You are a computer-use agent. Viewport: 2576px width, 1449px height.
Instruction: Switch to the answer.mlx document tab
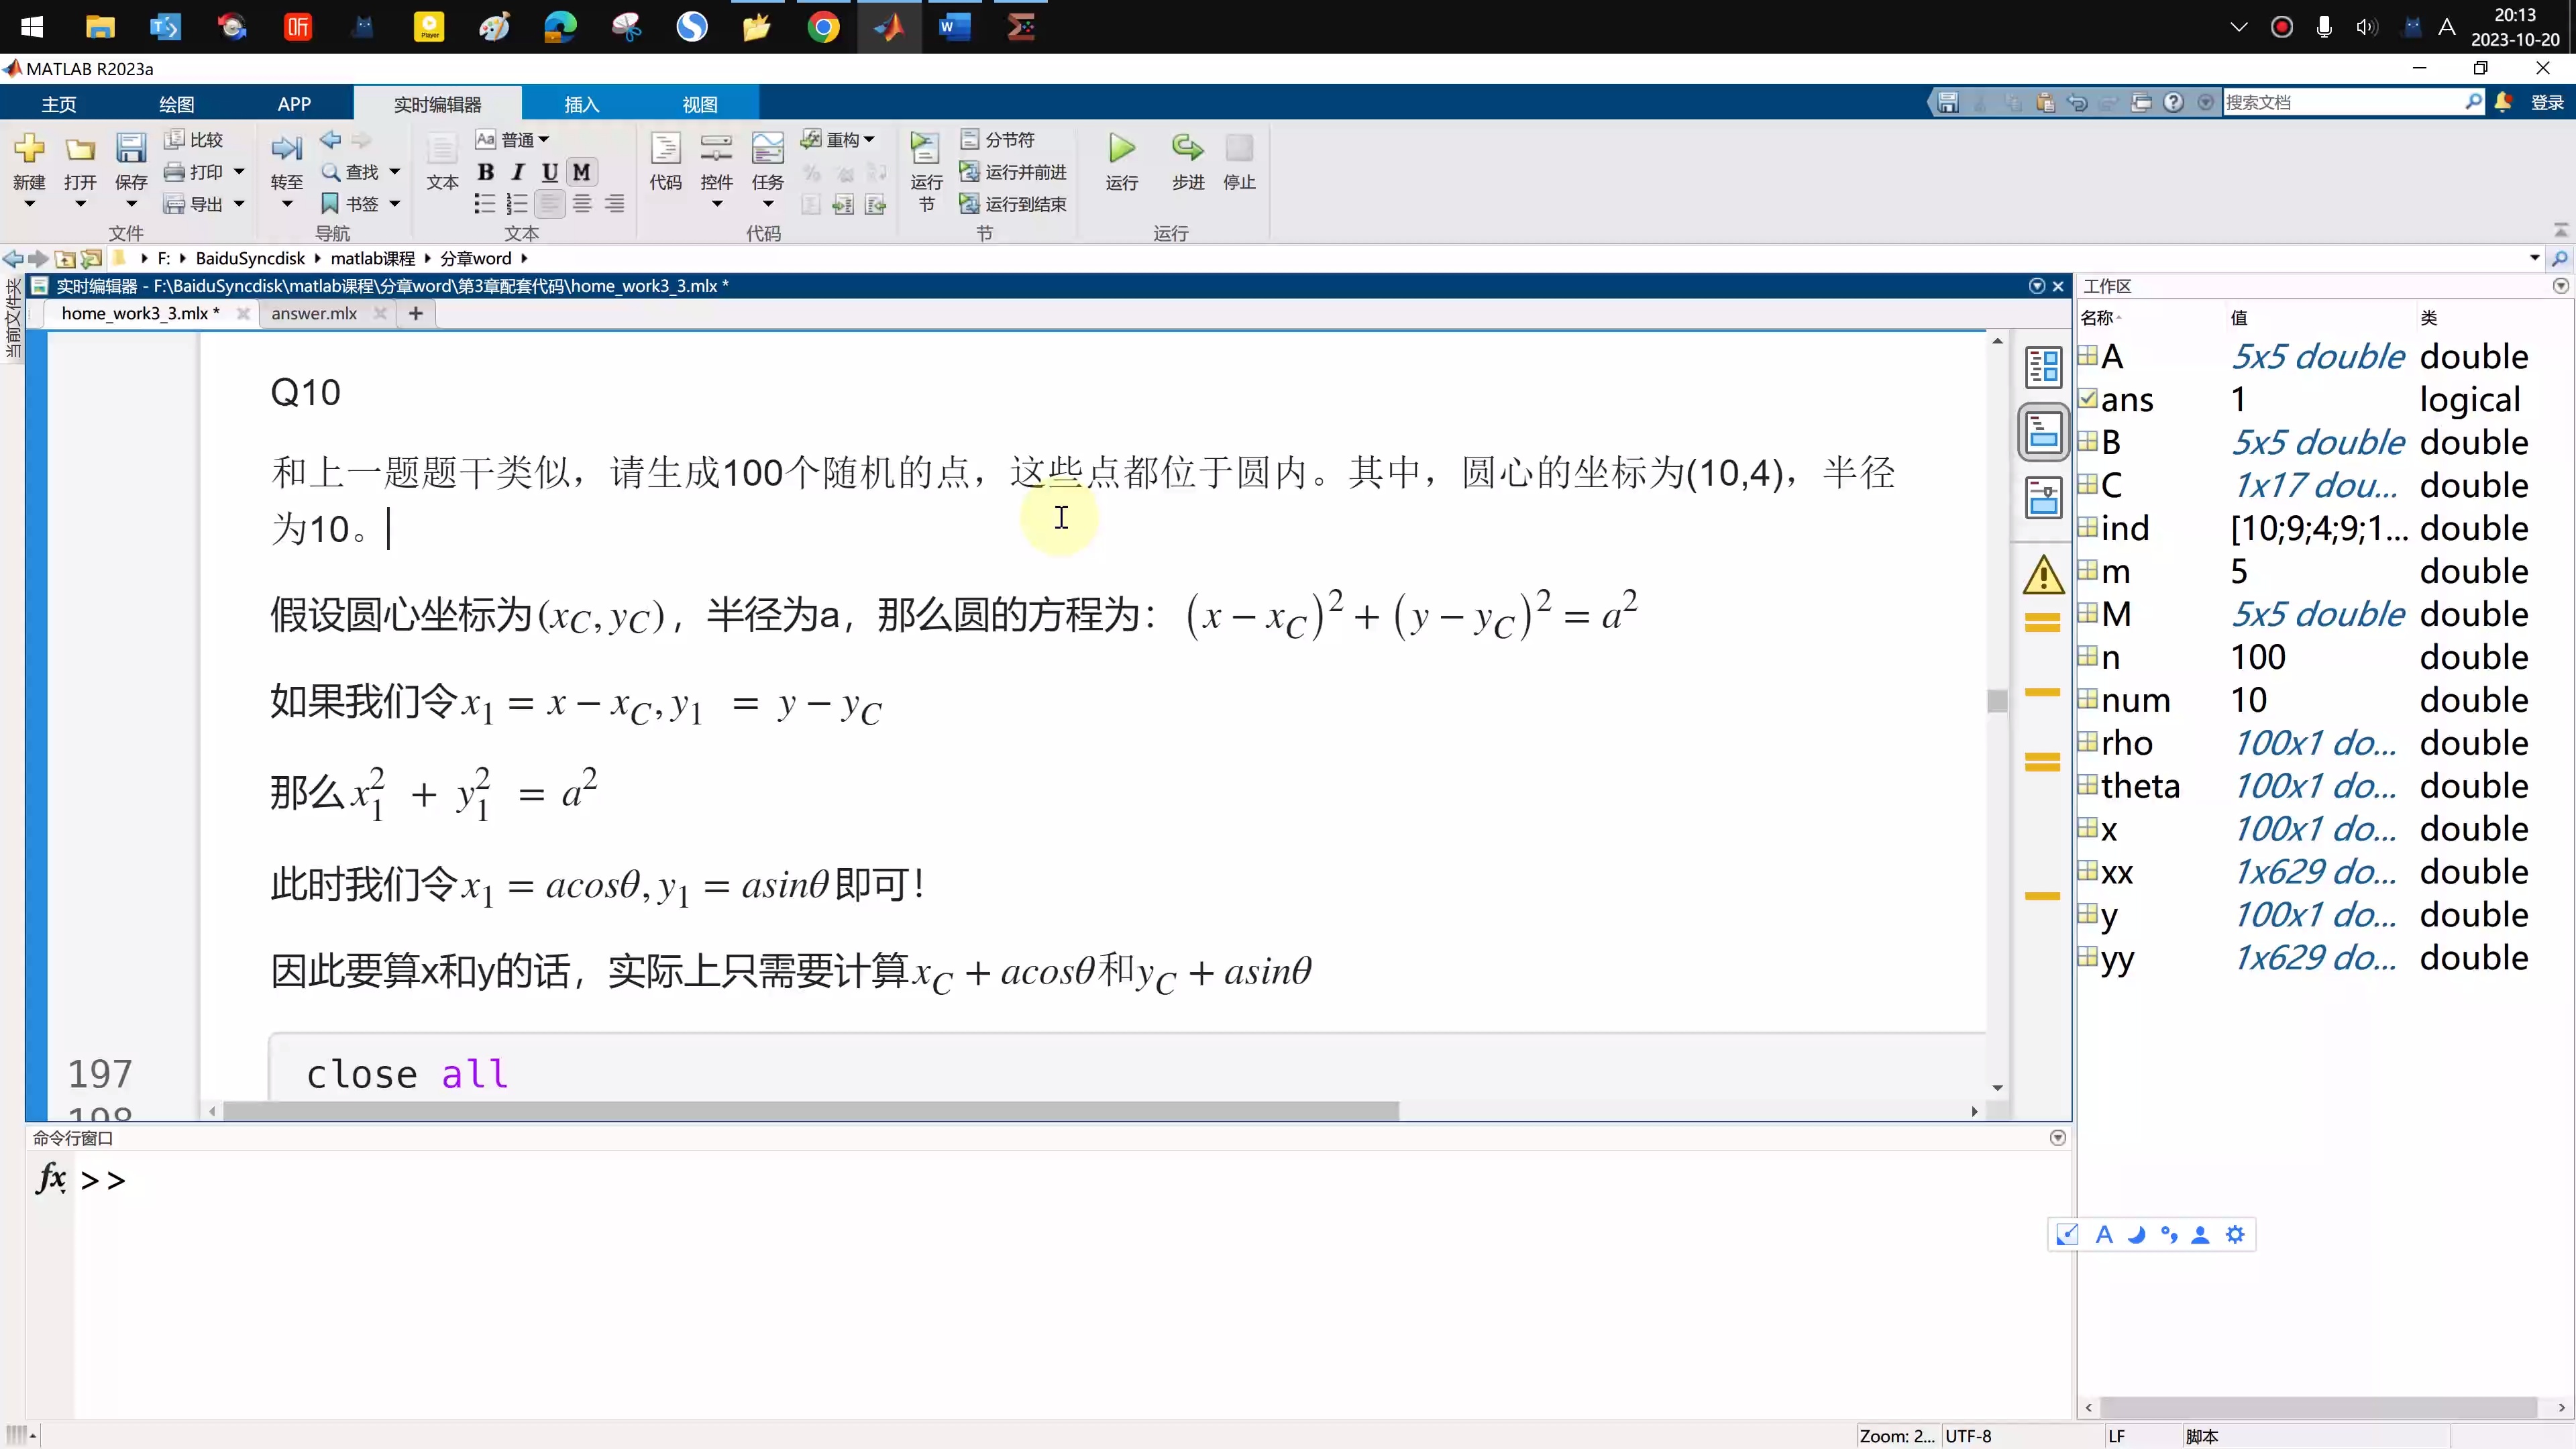click(314, 313)
